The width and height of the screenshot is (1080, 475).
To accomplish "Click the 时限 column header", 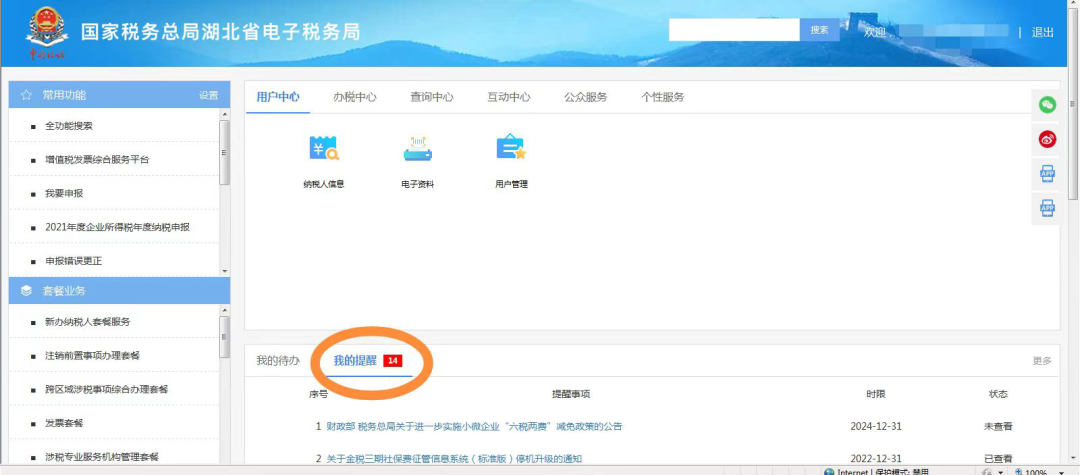I will (x=875, y=394).
